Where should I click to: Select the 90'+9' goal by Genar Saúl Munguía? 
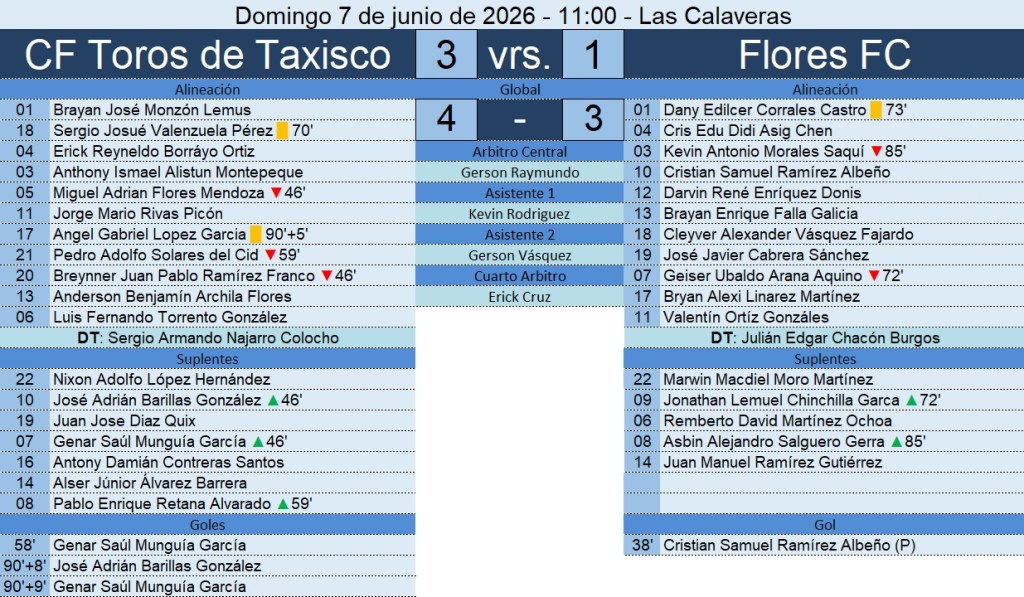point(208,587)
